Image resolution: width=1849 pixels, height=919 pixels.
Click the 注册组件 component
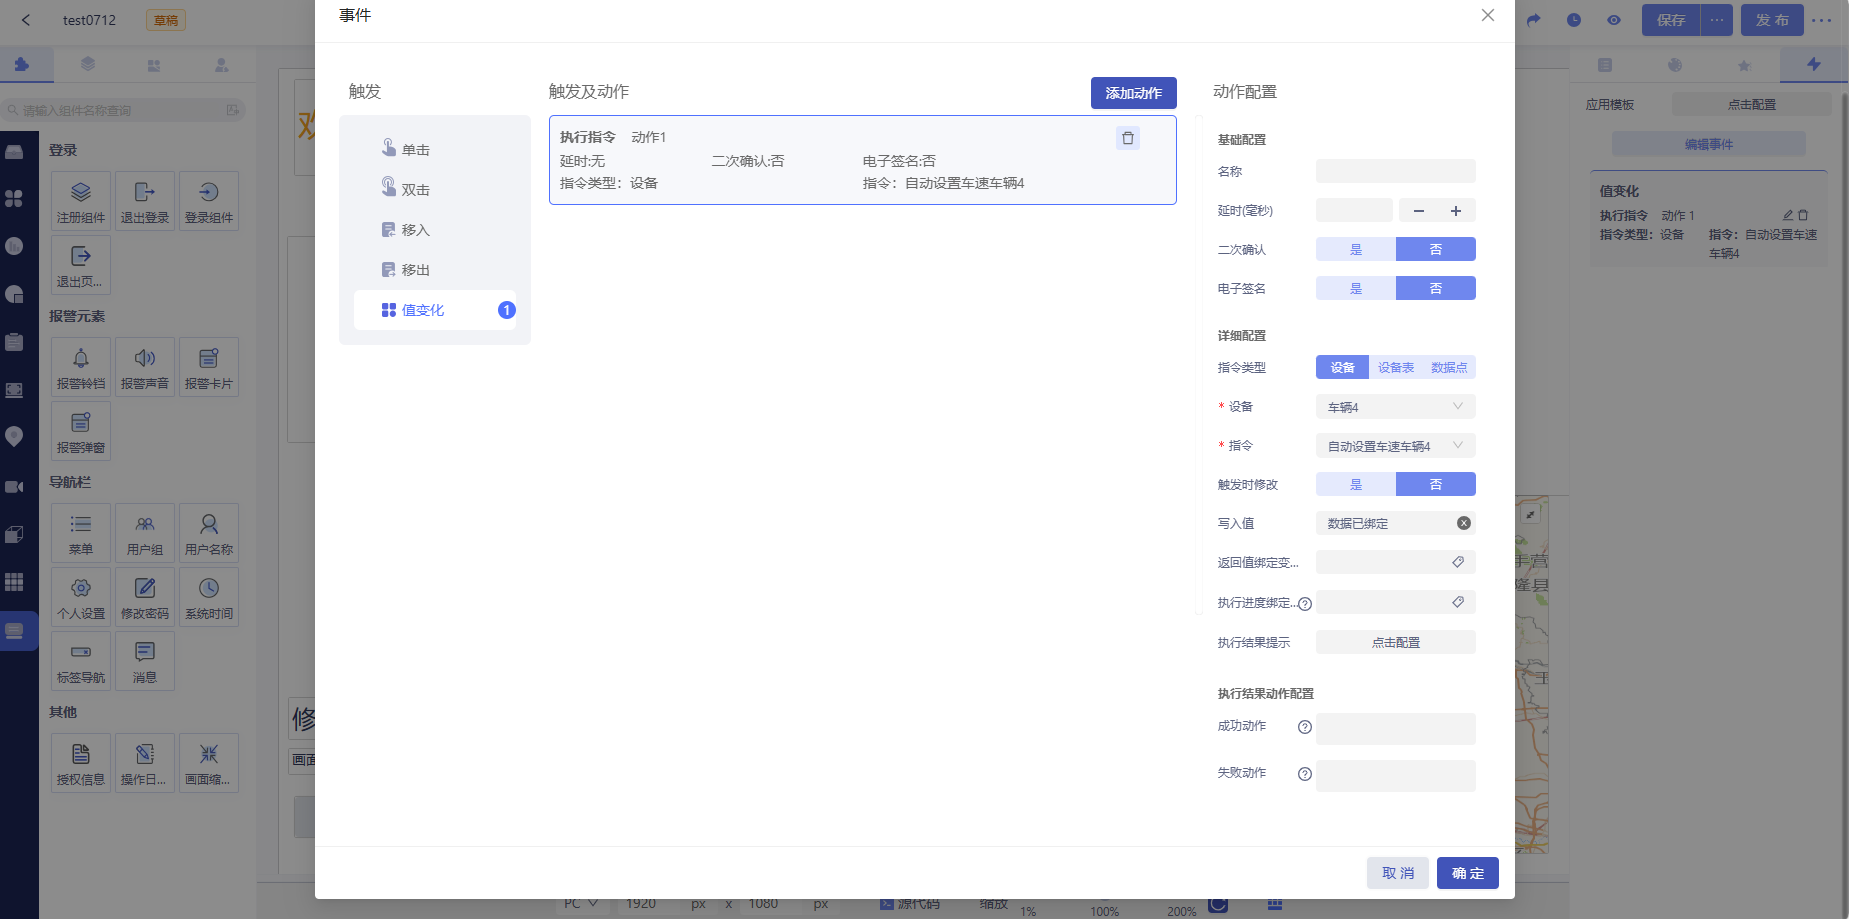pyautogui.click(x=81, y=201)
